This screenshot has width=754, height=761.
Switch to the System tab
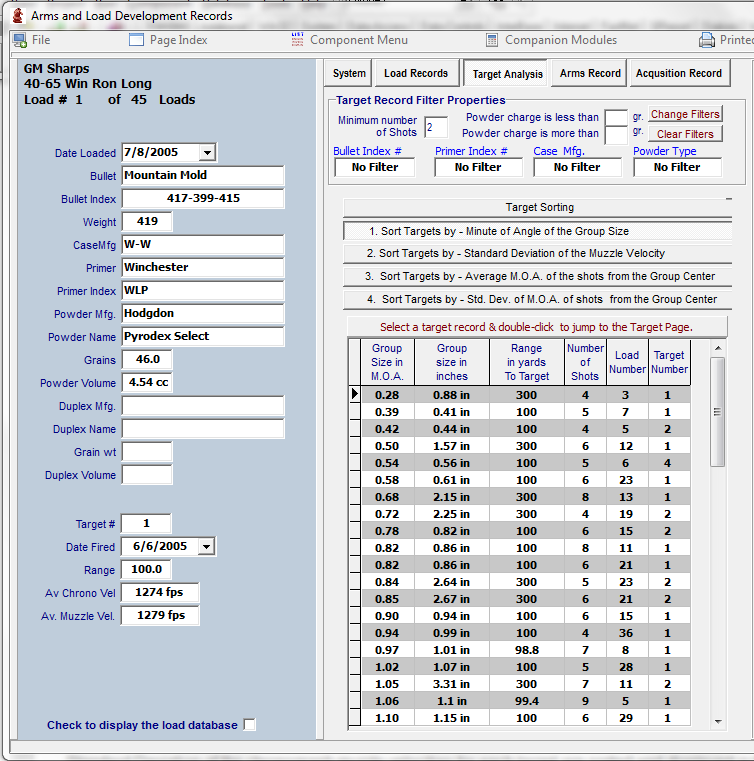(x=349, y=73)
